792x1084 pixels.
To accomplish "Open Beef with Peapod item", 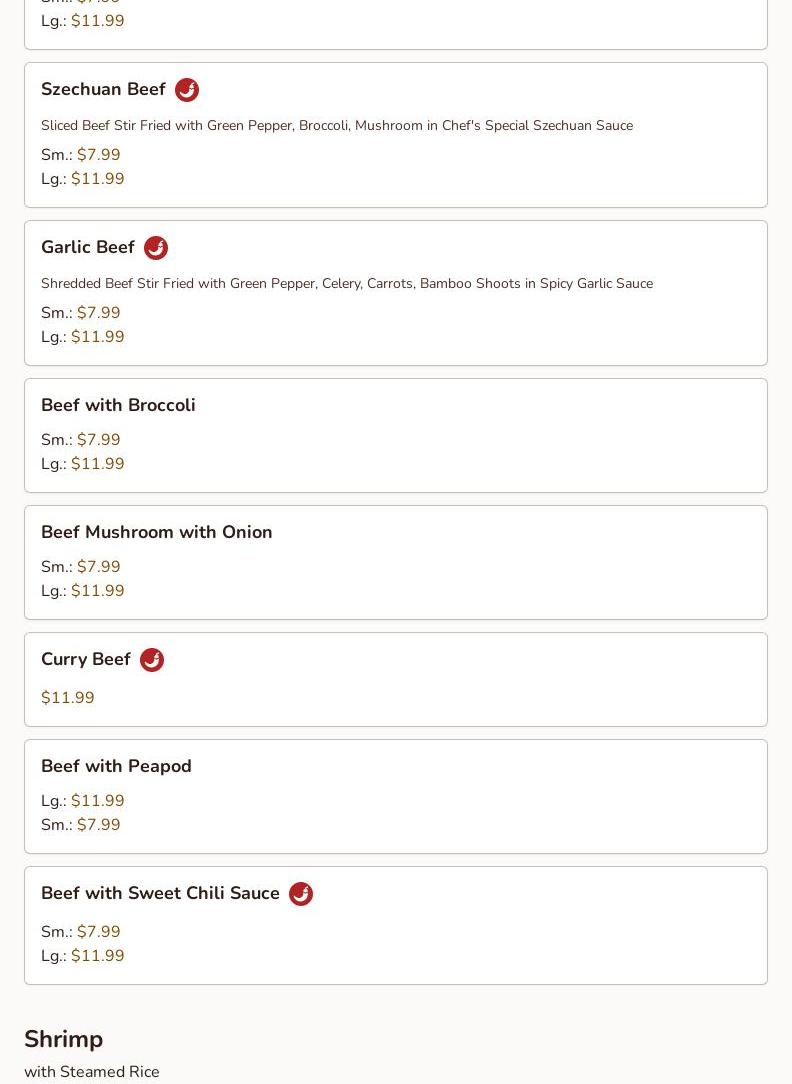I will coord(116,766).
